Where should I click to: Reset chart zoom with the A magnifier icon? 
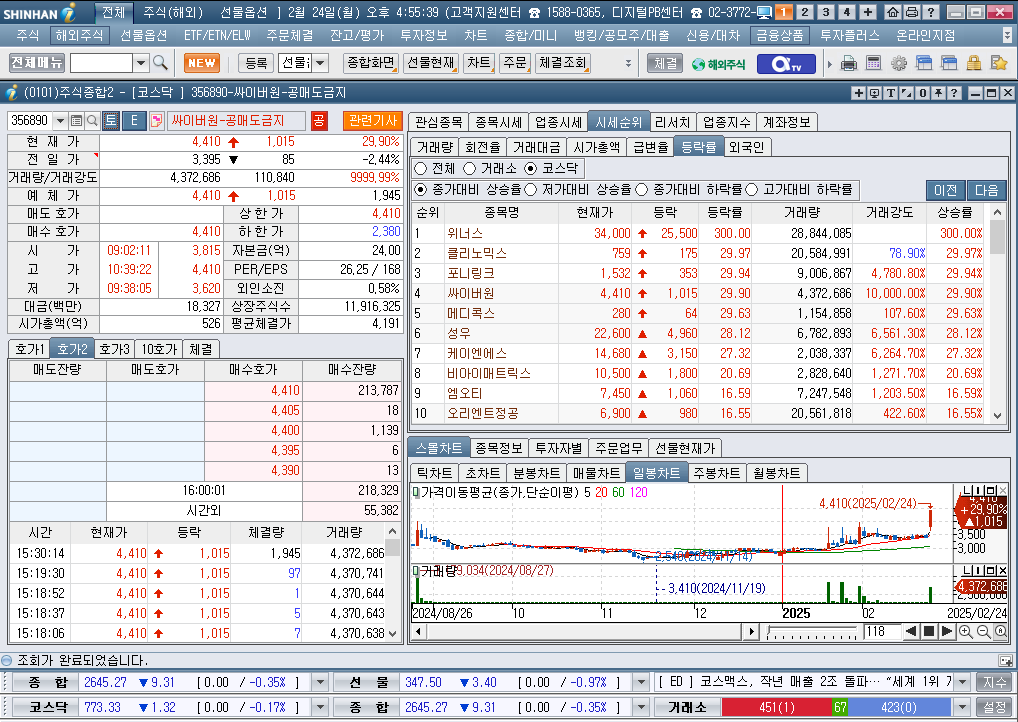click(1000, 631)
